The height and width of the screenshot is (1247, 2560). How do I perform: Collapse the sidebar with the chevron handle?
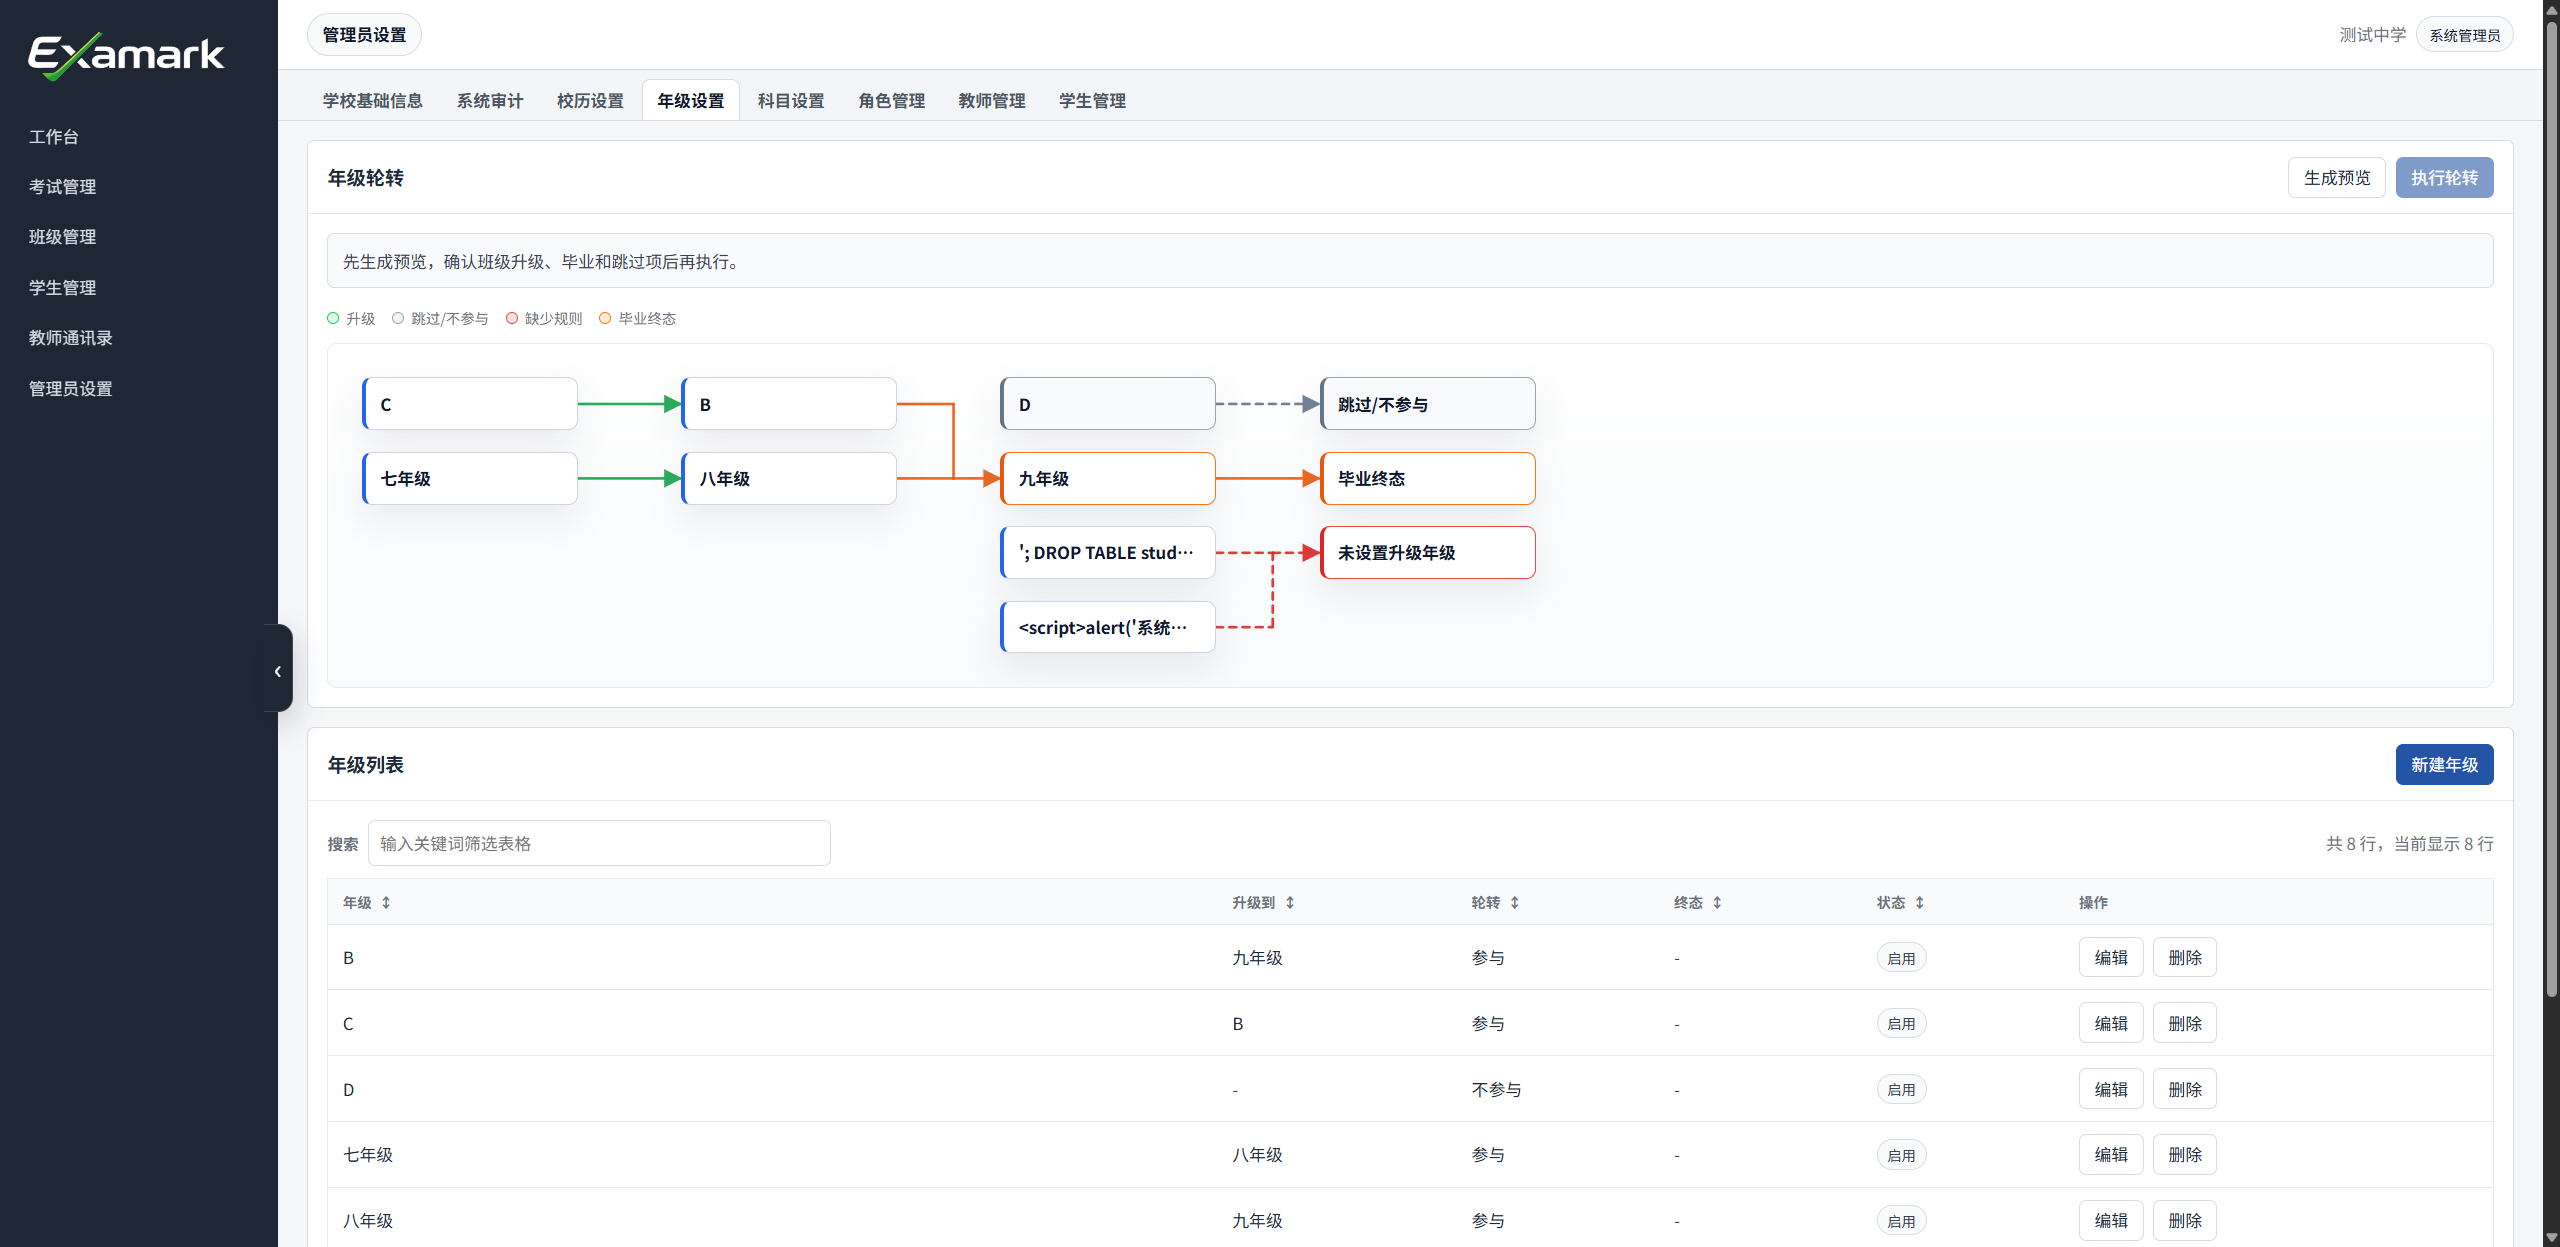click(278, 669)
